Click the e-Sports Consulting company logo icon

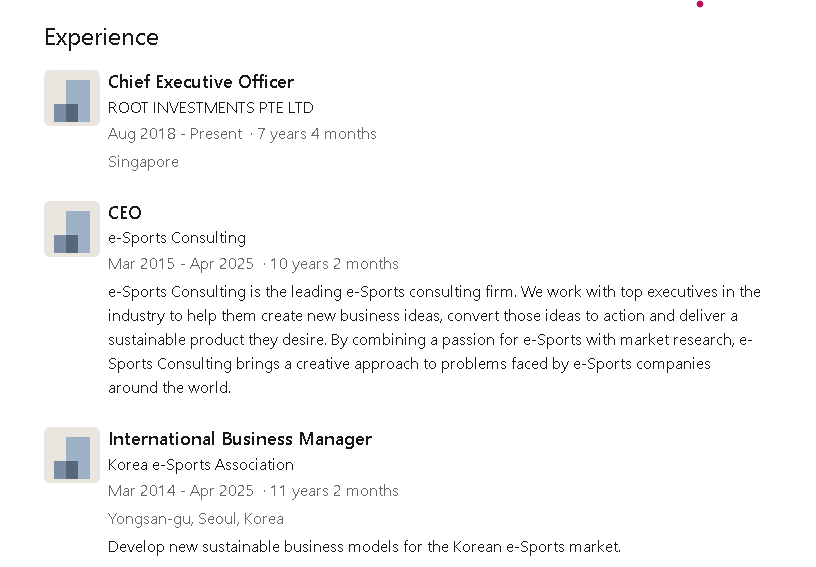[x=72, y=229]
